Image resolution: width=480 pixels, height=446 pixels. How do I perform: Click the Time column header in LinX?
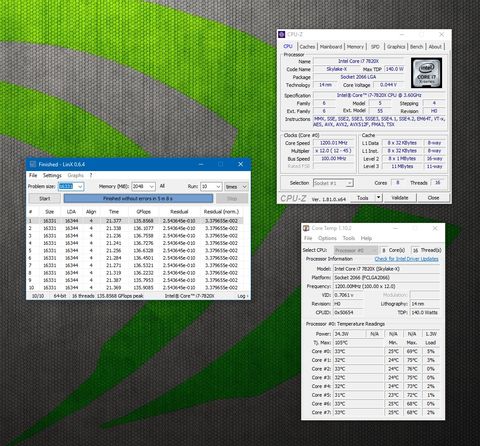[x=114, y=212]
